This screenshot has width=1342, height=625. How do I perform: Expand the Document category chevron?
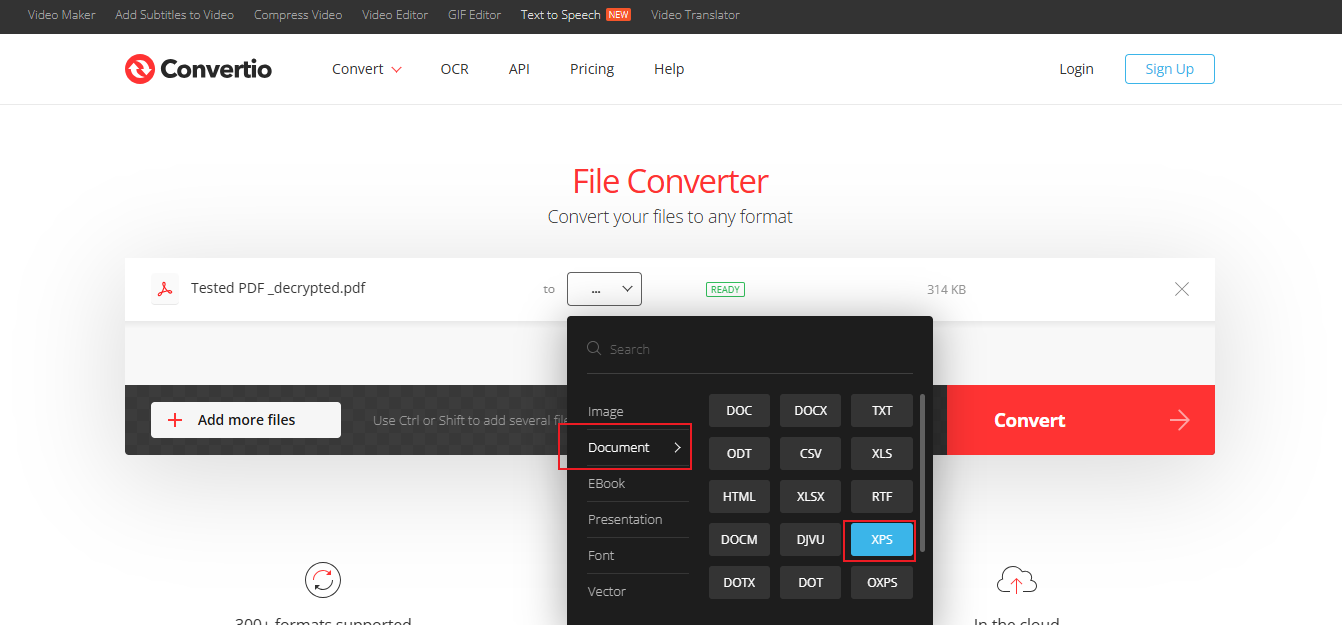point(677,447)
